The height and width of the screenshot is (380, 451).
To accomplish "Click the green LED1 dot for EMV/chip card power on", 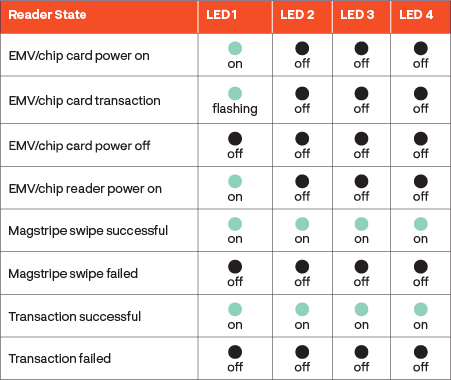I will tap(235, 48).
